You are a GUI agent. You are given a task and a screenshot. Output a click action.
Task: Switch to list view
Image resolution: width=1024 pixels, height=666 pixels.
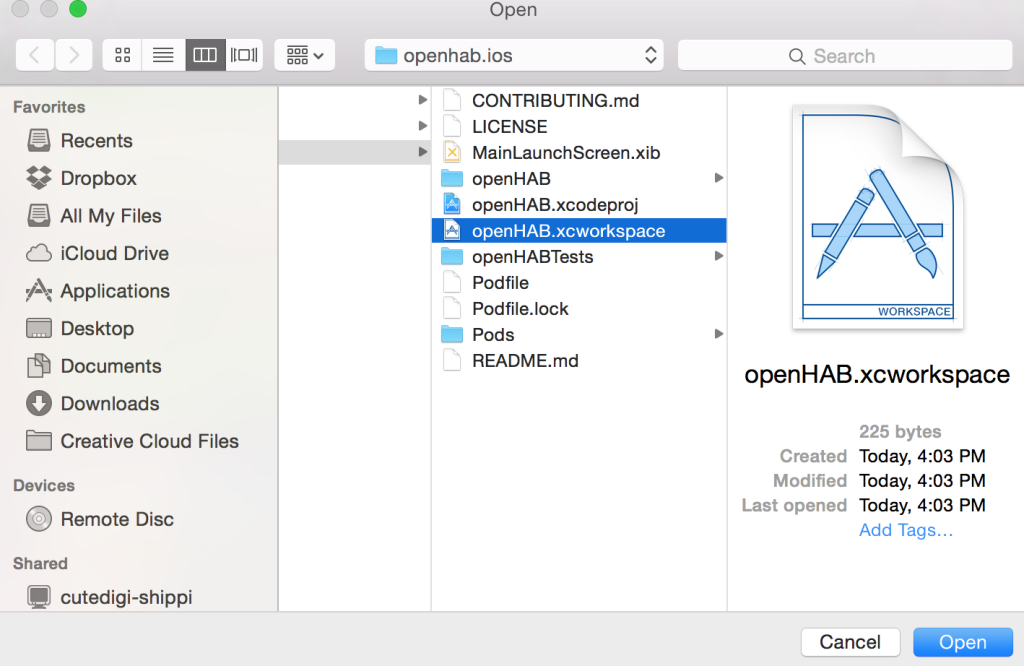163,55
